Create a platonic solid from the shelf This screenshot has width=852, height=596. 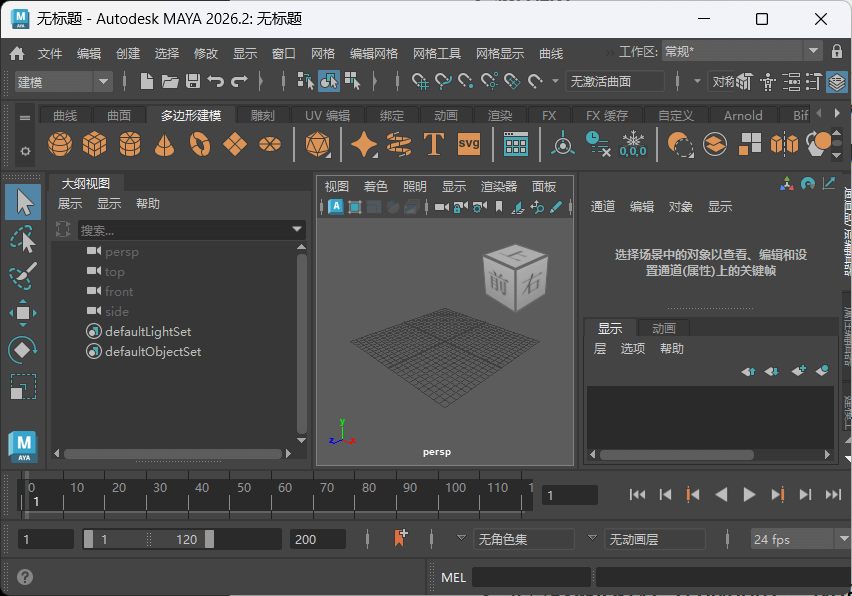pyautogui.click(x=320, y=145)
